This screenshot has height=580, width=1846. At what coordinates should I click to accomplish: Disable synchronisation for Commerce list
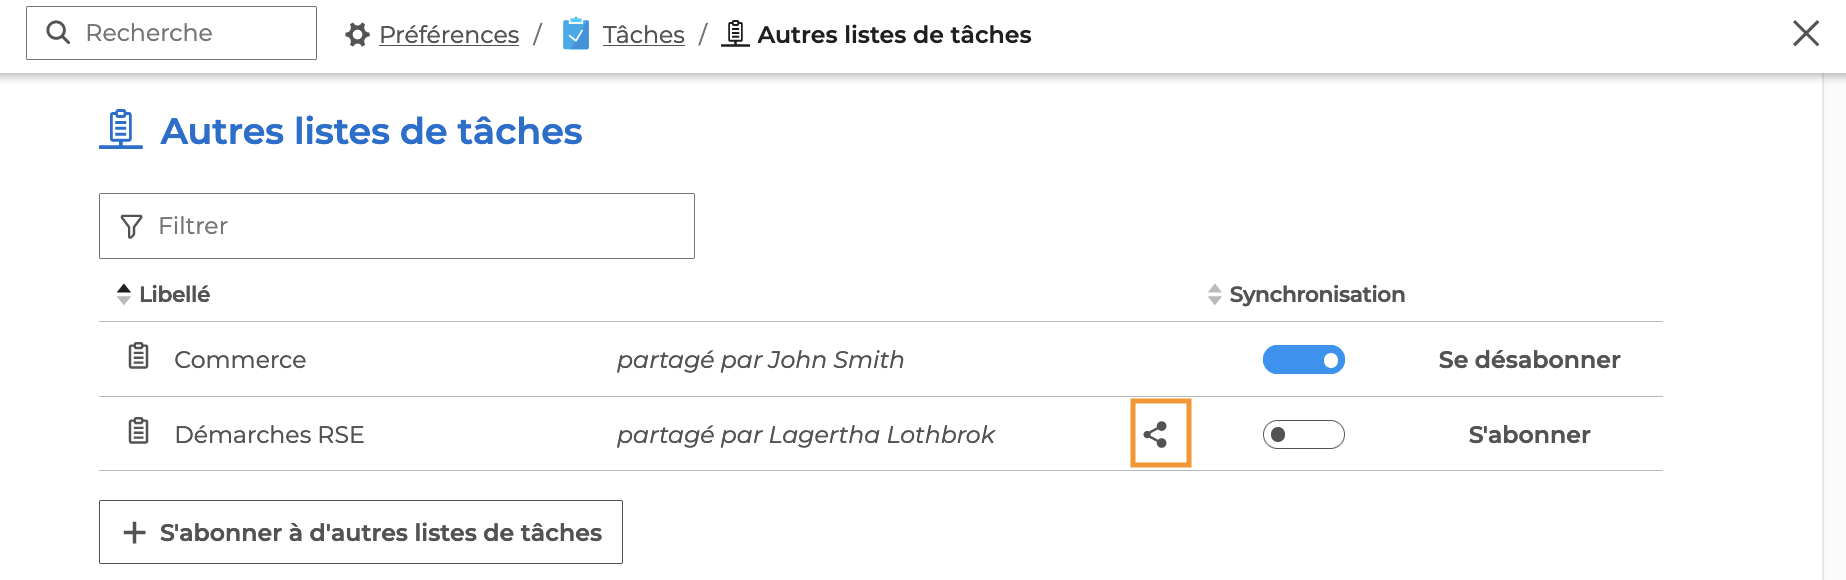point(1303,360)
